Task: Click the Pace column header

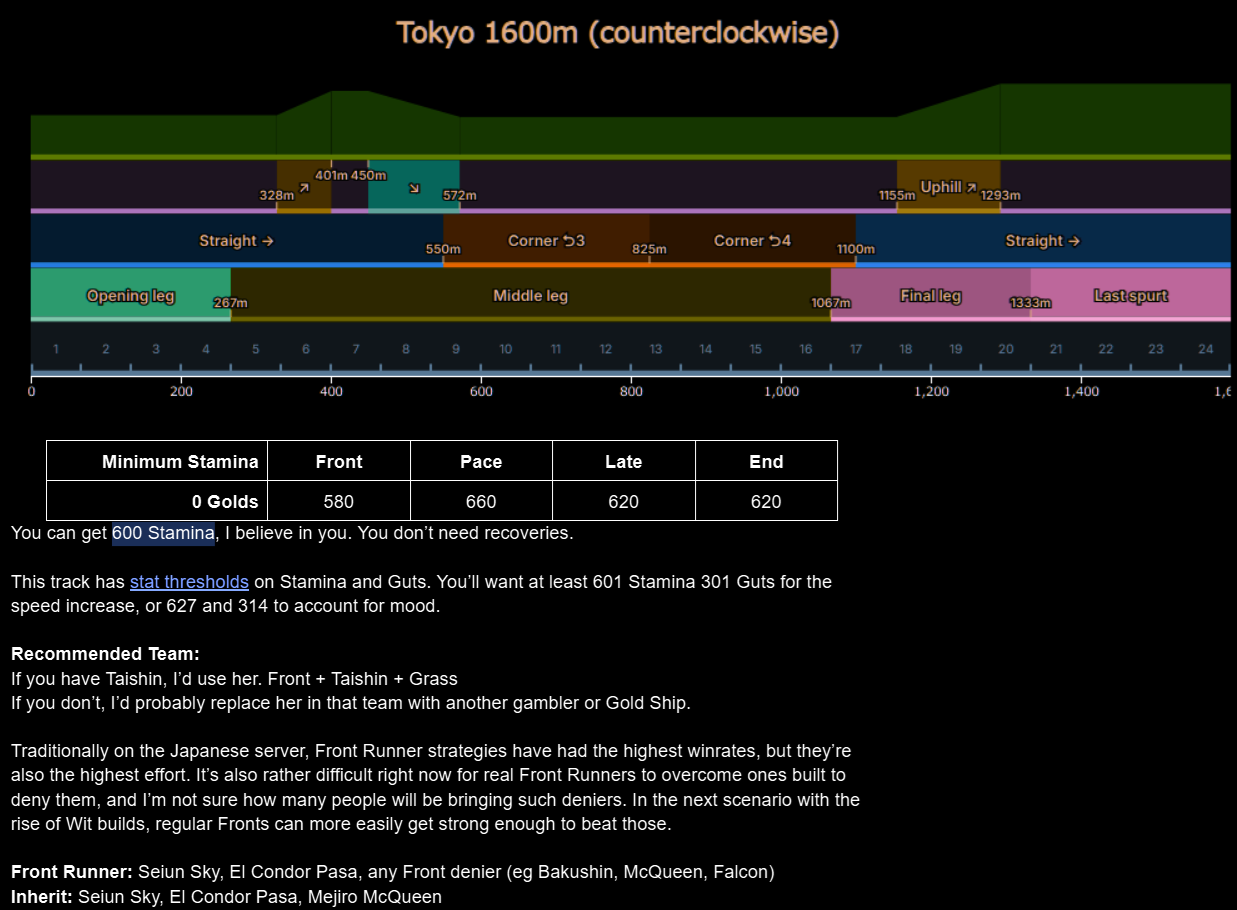Action: 481,461
